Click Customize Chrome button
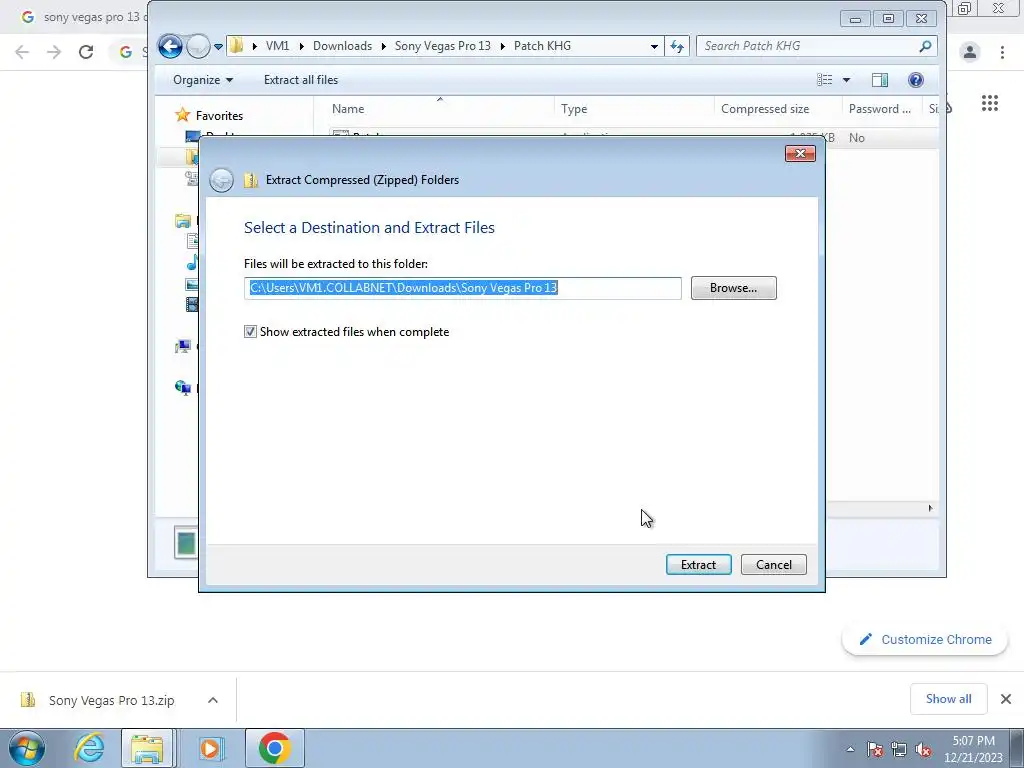 (925, 639)
